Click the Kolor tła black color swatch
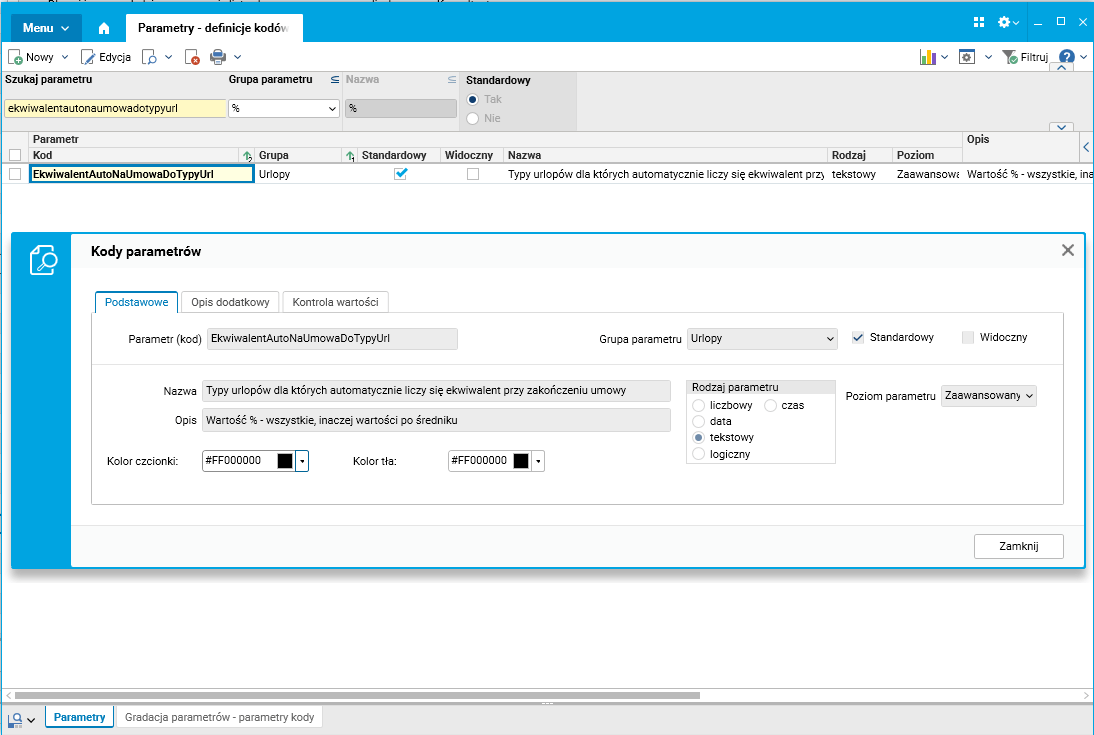This screenshot has height=735, width=1094. [520, 461]
